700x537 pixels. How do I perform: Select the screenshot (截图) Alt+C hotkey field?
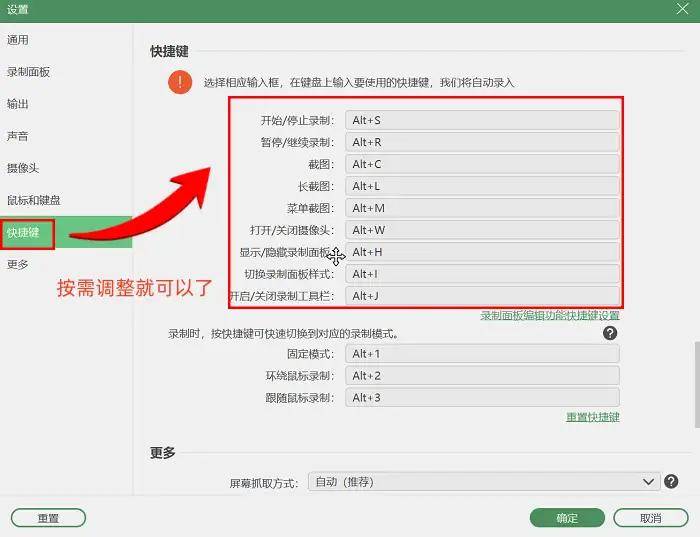482,164
